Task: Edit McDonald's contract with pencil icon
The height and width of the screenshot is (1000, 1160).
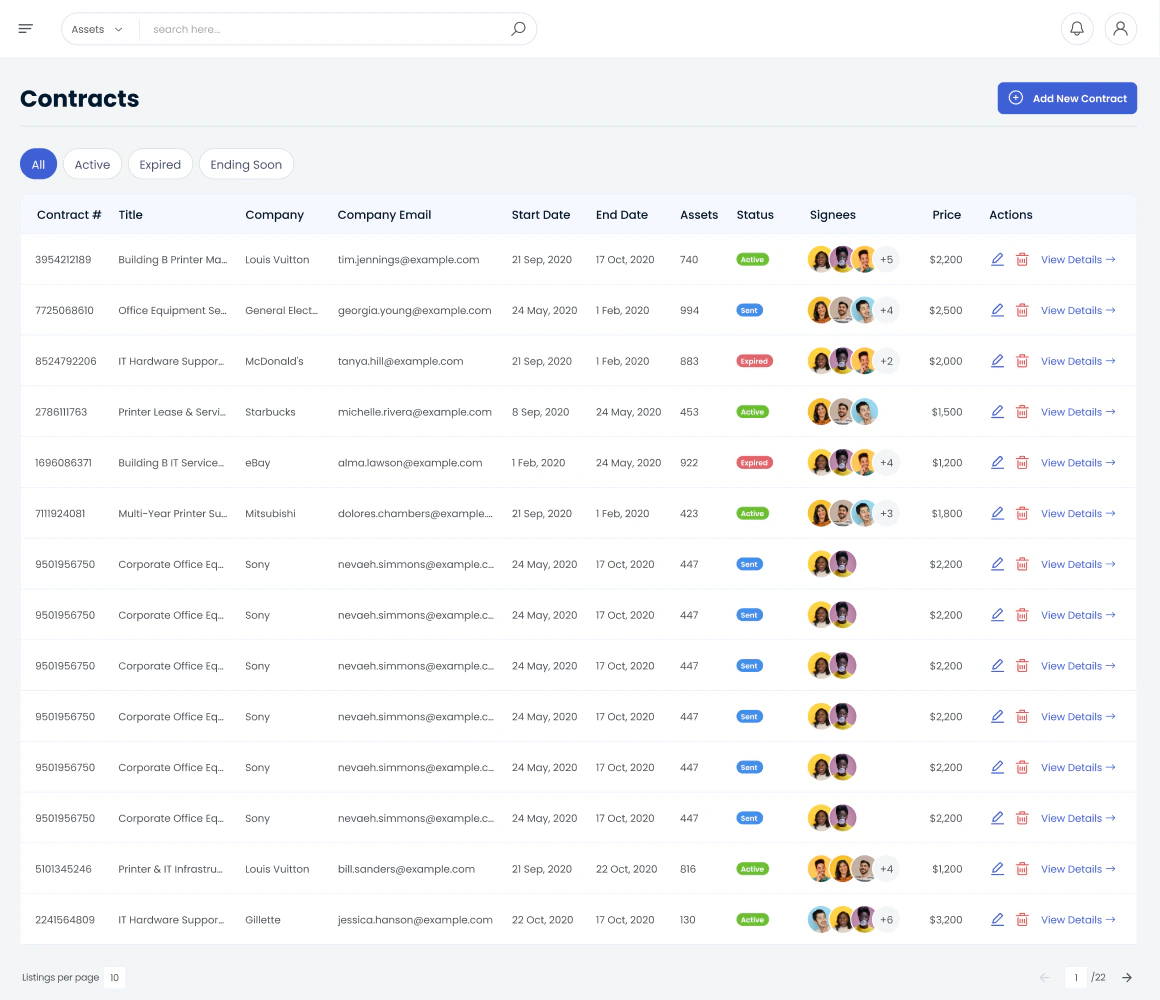Action: tap(997, 361)
